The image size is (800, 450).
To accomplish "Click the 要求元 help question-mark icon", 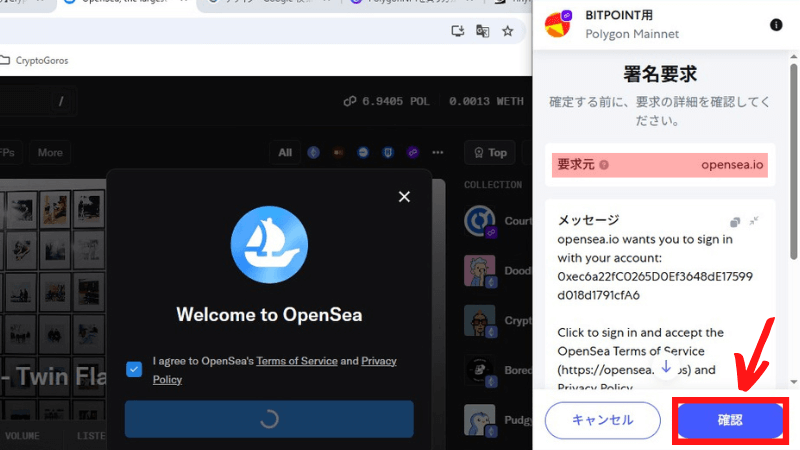I will (x=604, y=165).
